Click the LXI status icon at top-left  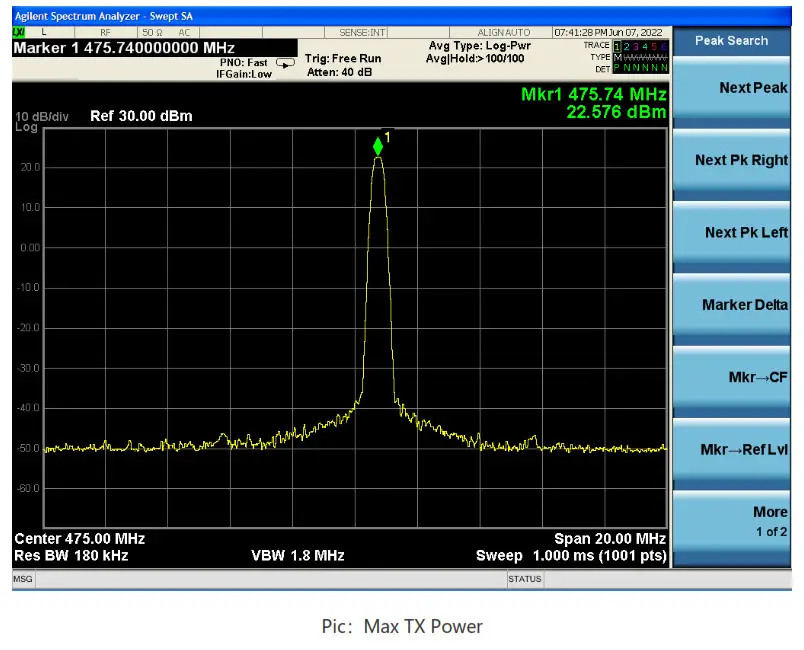[x=18, y=33]
